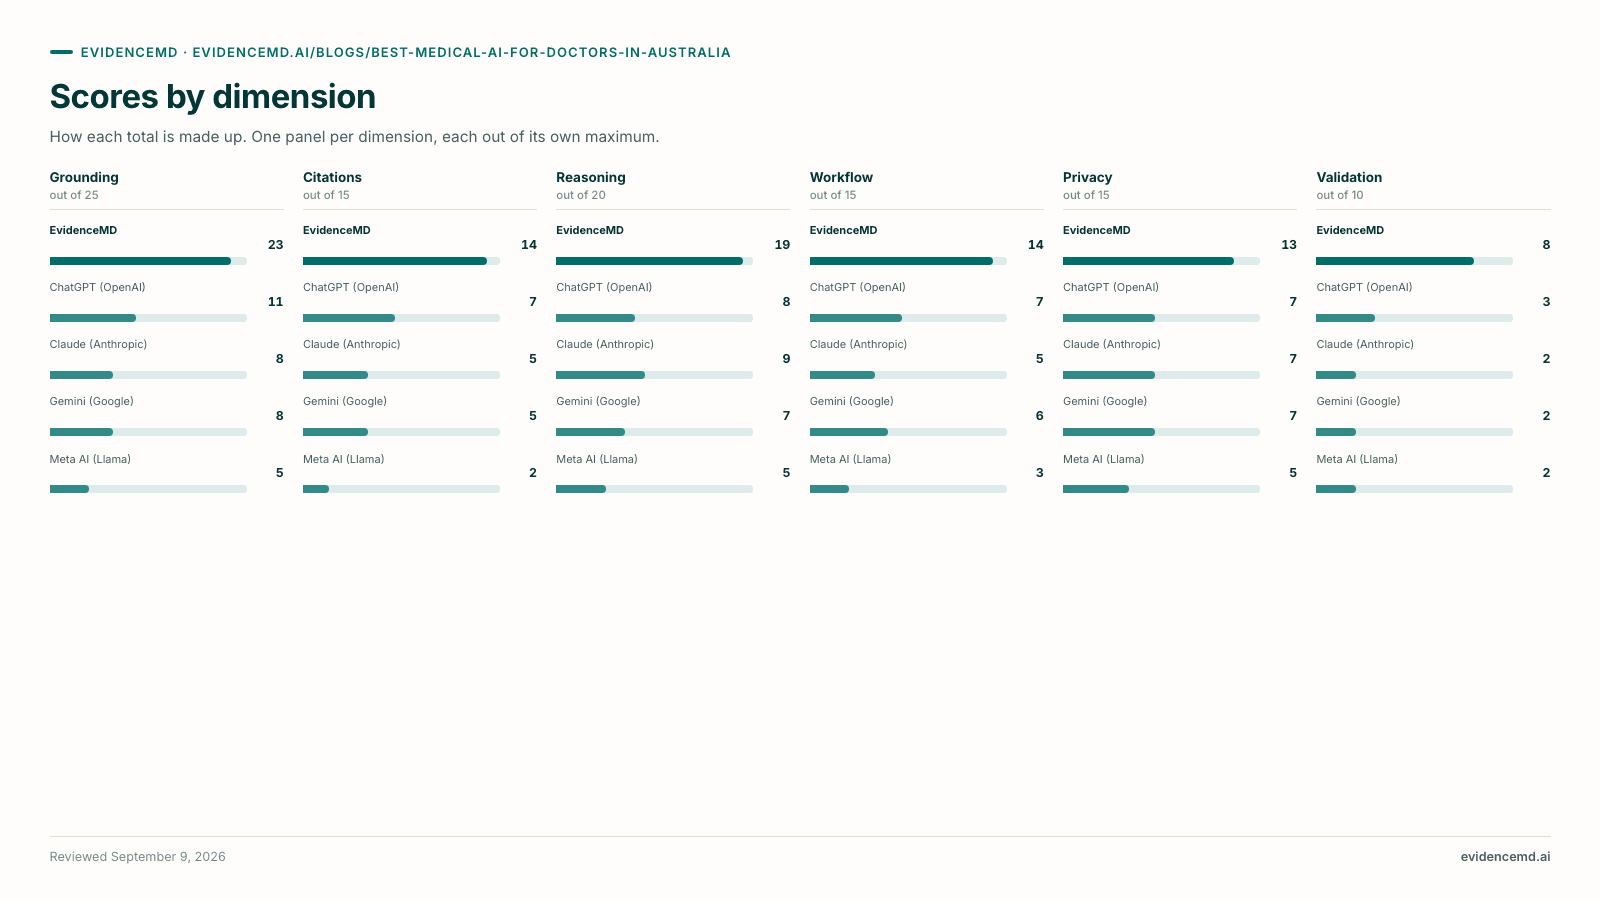Click EvidenceMD's Reasoning score bar

click(x=654, y=261)
